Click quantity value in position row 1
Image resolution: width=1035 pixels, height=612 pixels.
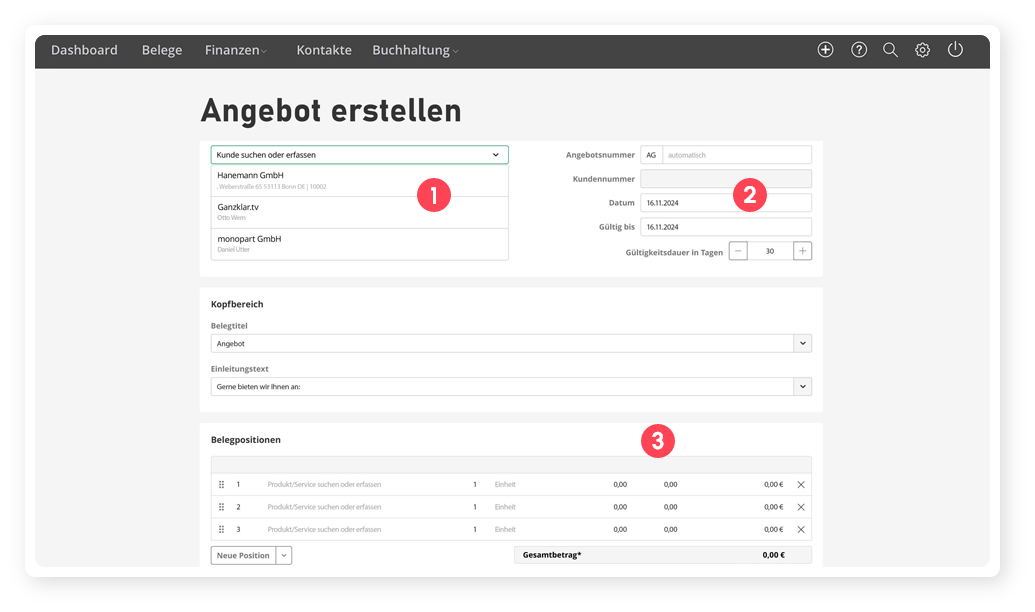point(475,485)
